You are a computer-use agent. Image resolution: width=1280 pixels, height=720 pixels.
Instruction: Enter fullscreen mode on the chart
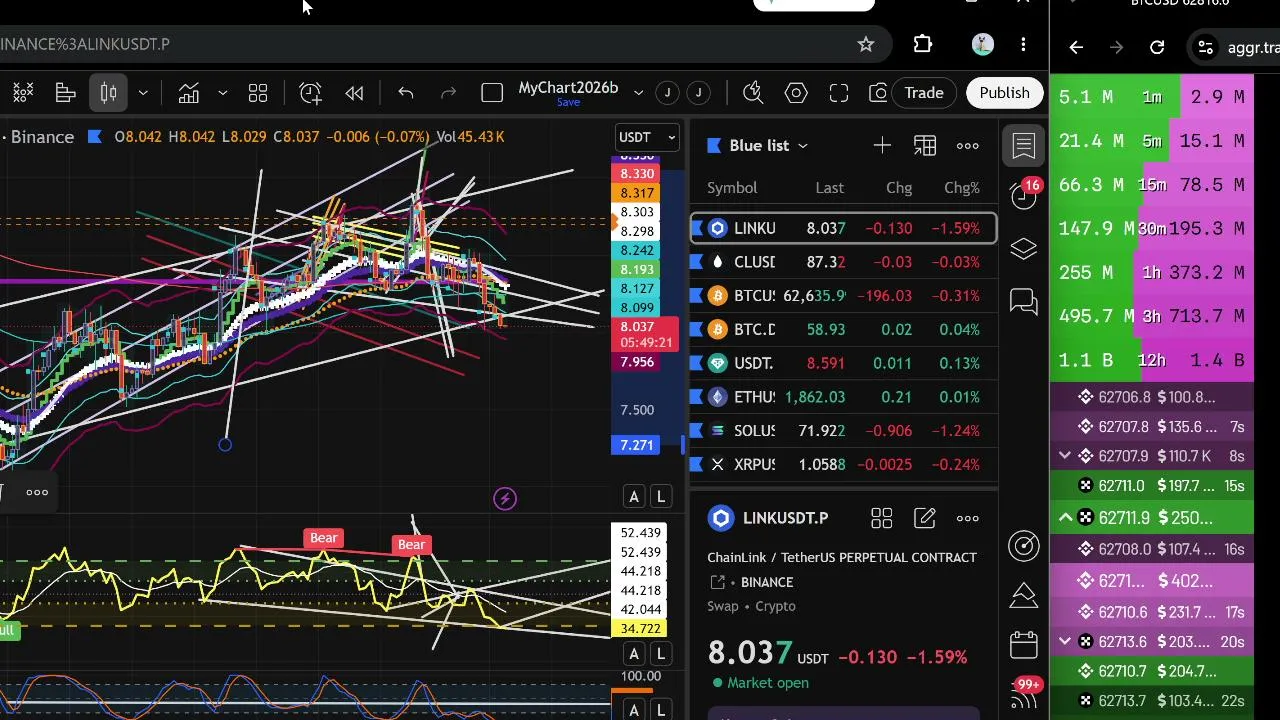click(839, 93)
